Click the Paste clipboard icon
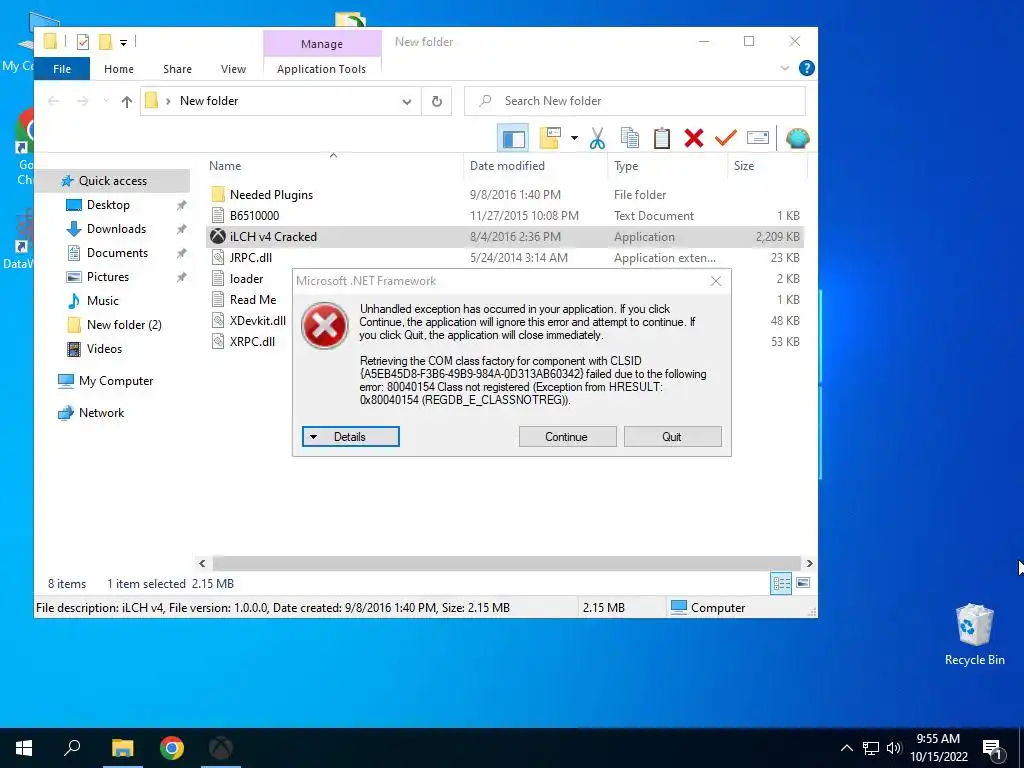Image resolution: width=1024 pixels, height=768 pixels. click(662, 138)
